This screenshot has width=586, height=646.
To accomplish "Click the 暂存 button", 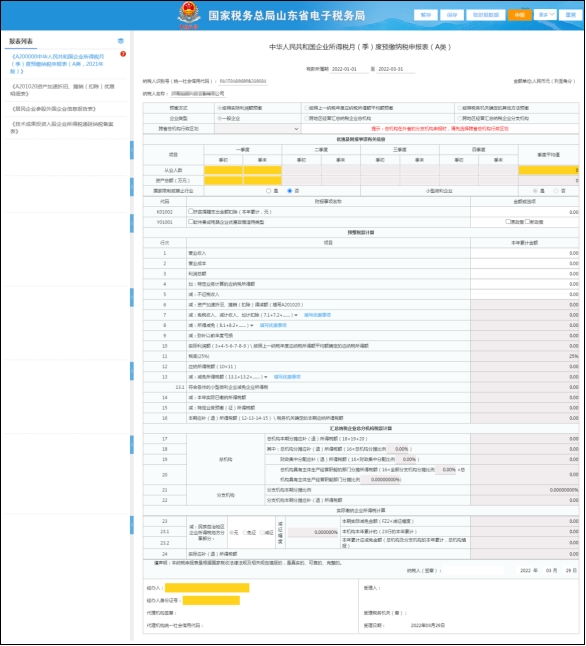I will 426,15.
